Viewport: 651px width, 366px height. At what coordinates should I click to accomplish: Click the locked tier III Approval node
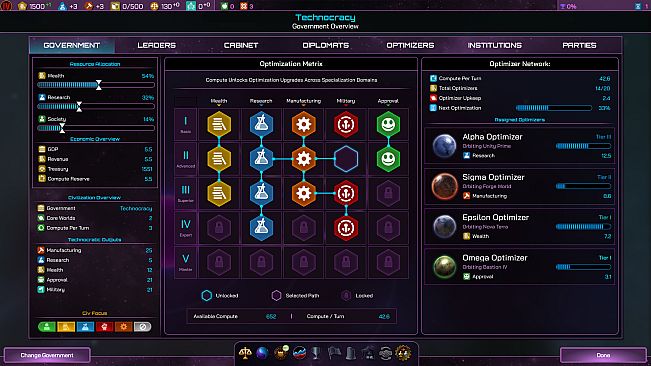(x=388, y=193)
